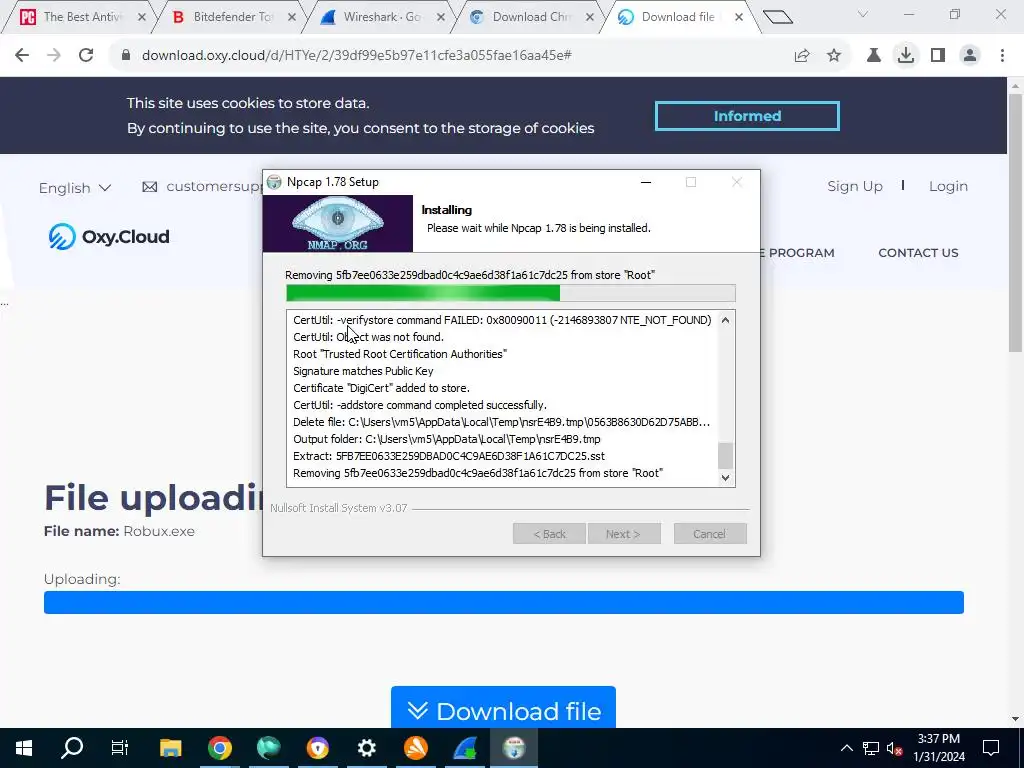This screenshot has width=1024, height=768.
Task: Reload the current page
Action: click(x=86, y=56)
